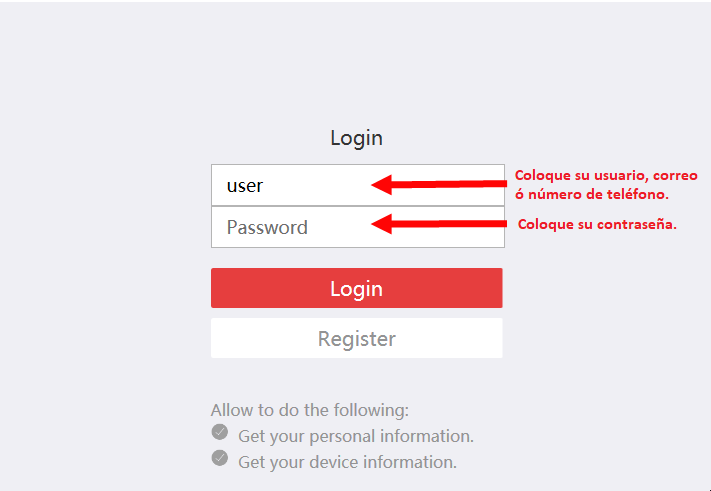Click the checkmark icon beside device information

click(x=219, y=458)
